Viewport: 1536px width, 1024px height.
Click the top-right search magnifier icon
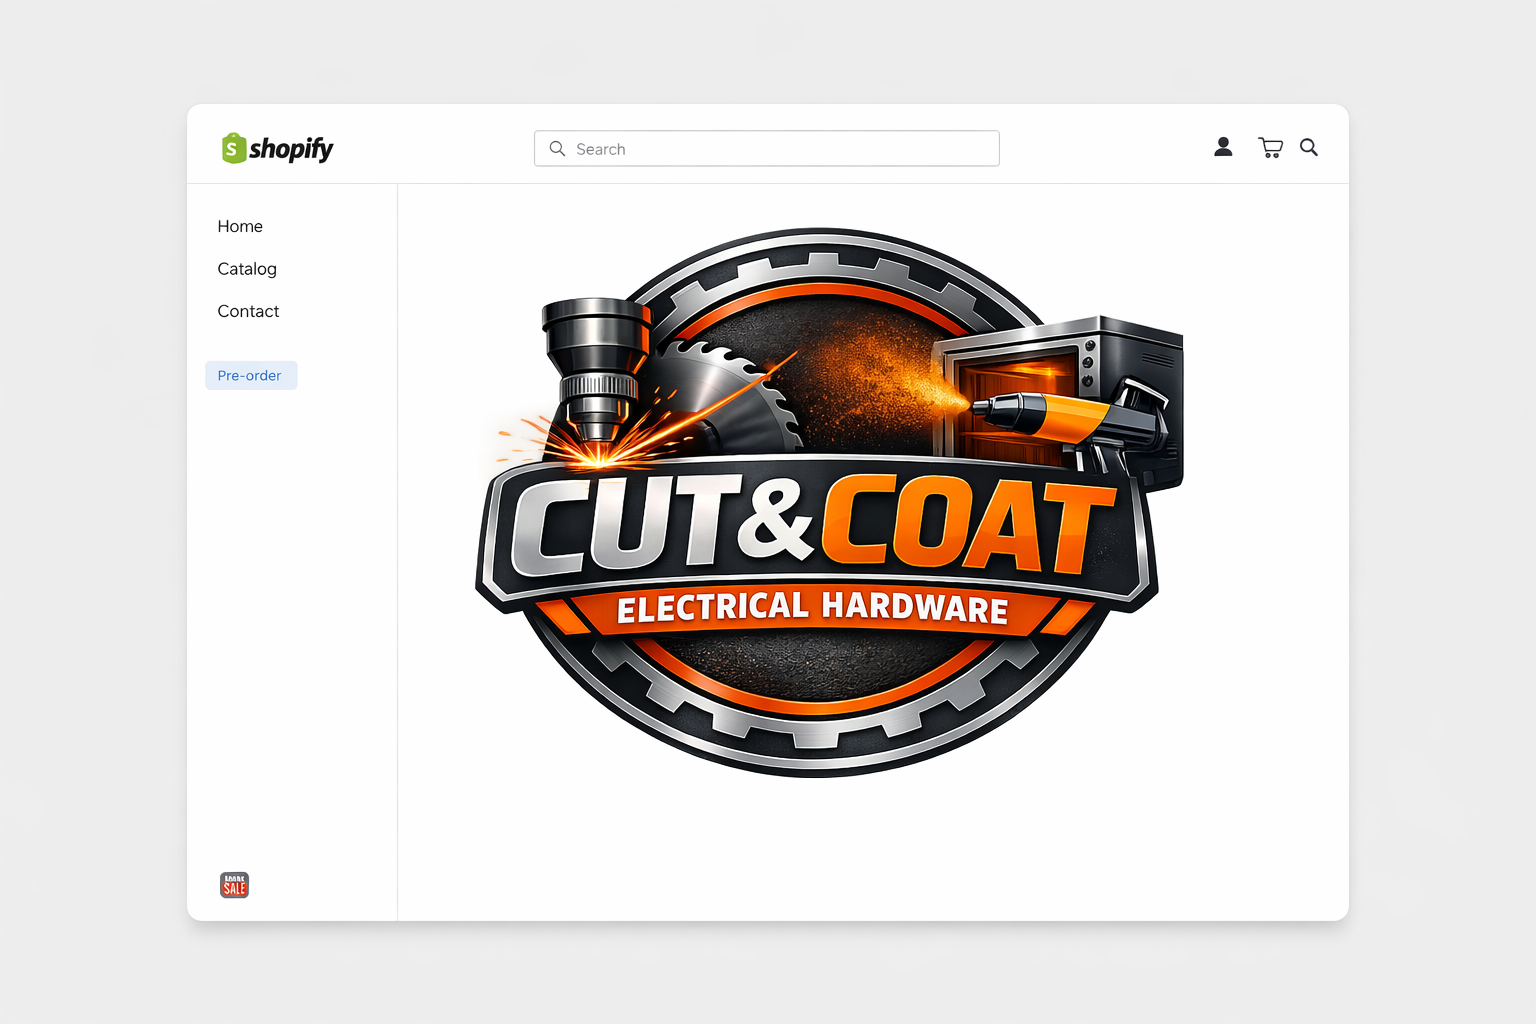[x=1309, y=147]
